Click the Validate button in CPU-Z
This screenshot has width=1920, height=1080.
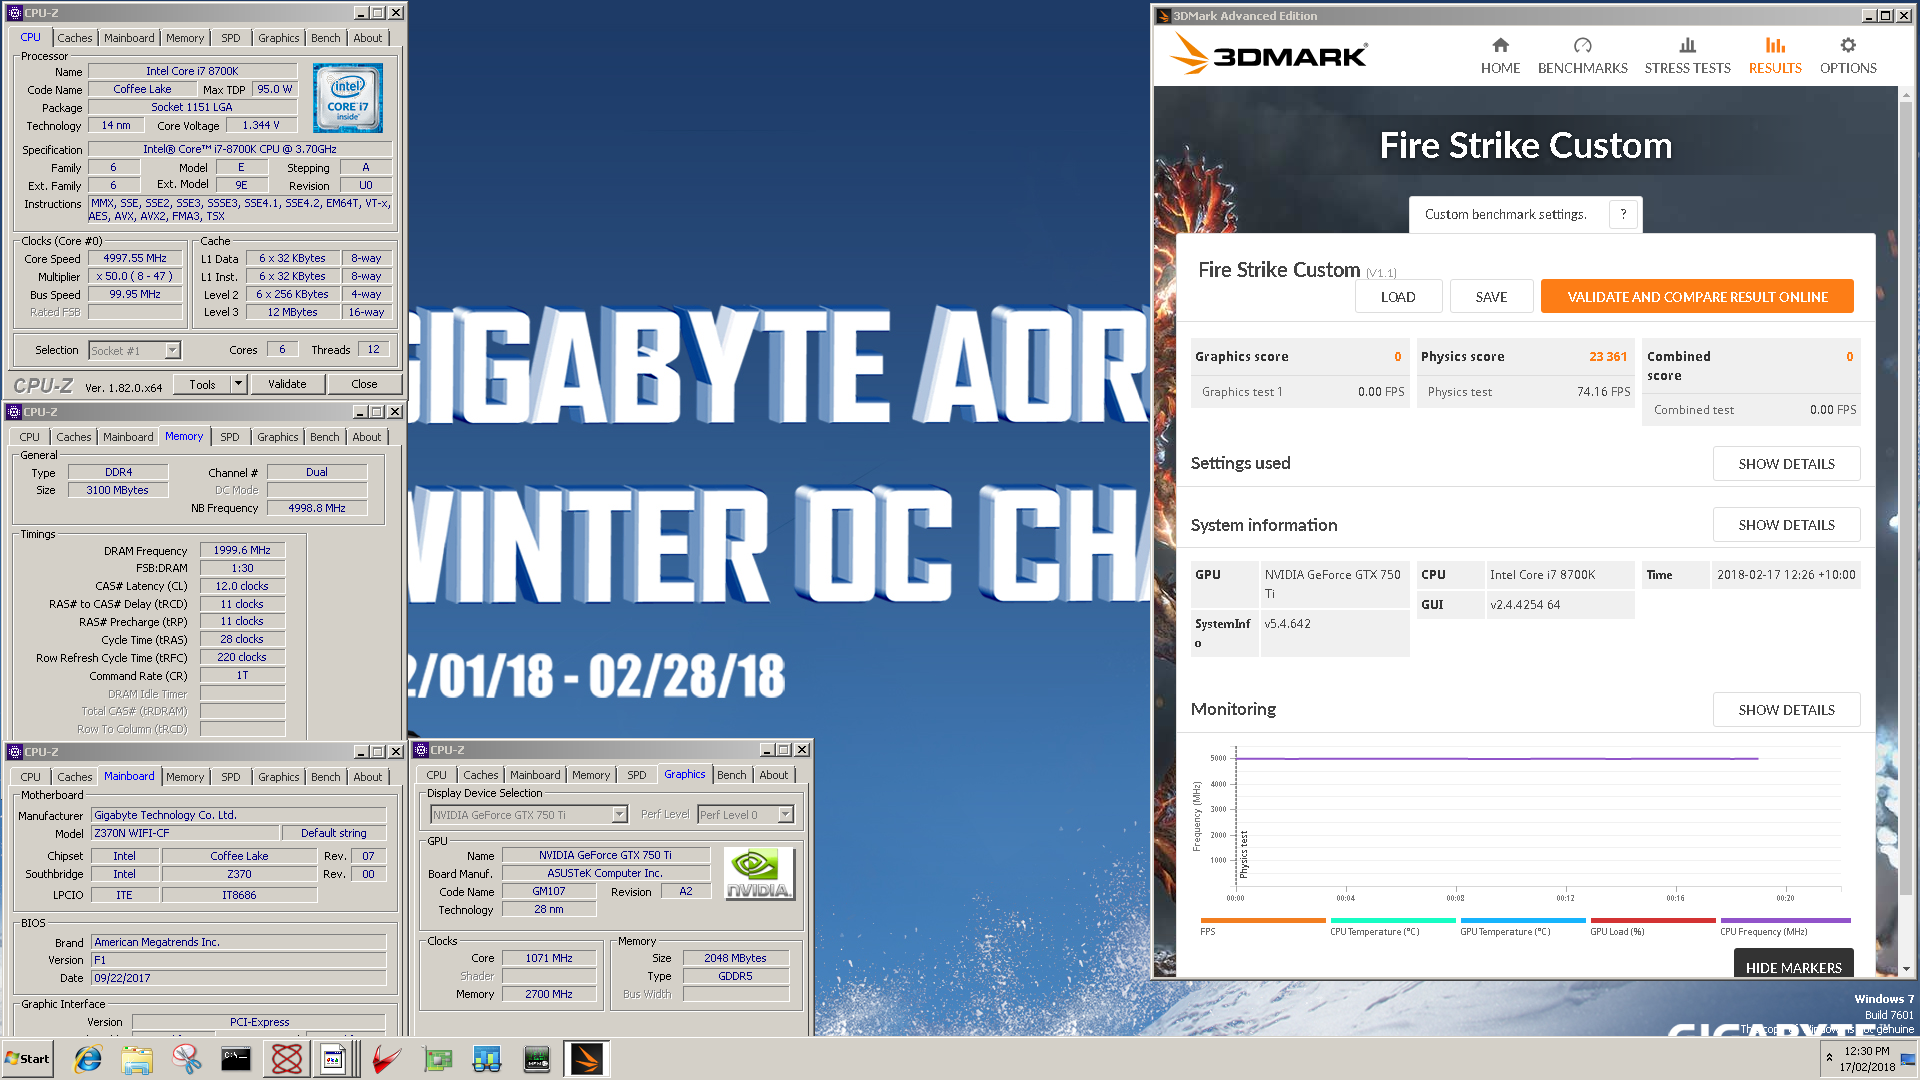(x=287, y=384)
